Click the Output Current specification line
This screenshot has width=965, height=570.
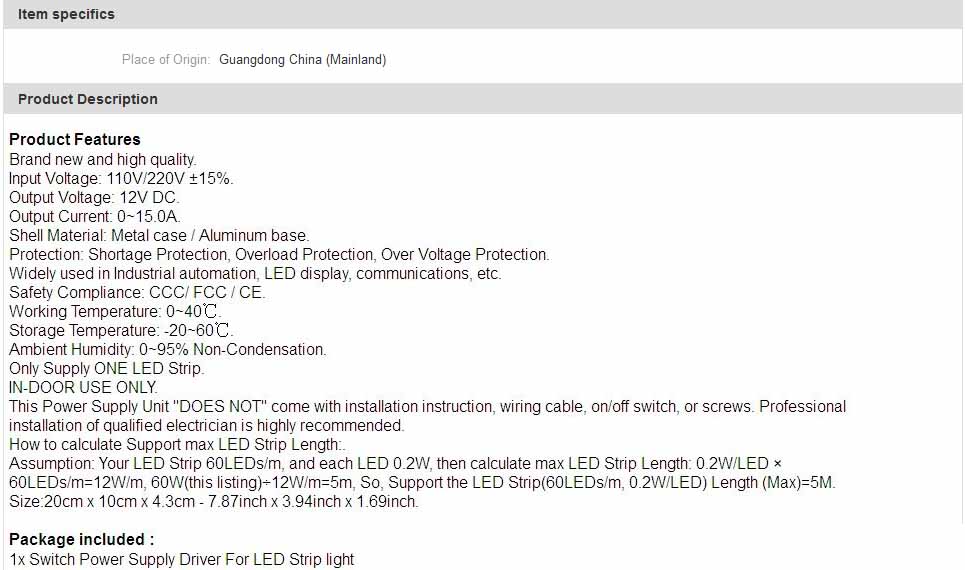(95, 216)
